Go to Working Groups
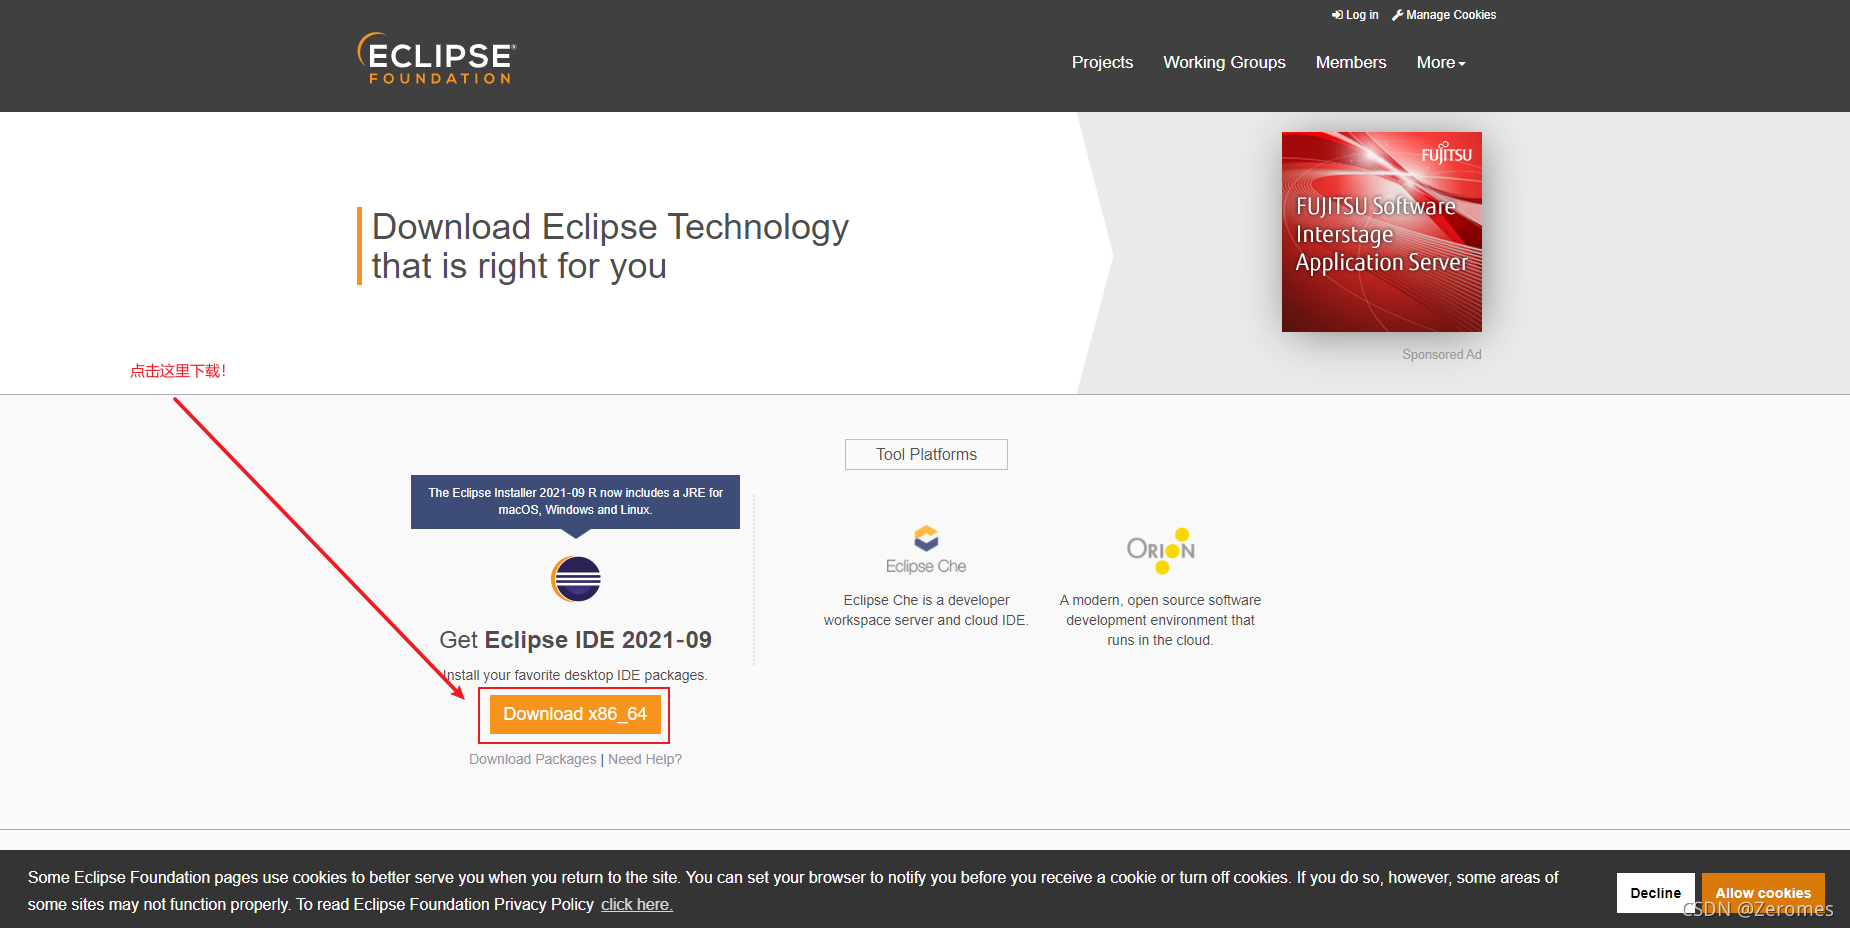Image resolution: width=1850 pixels, height=928 pixels. point(1224,62)
